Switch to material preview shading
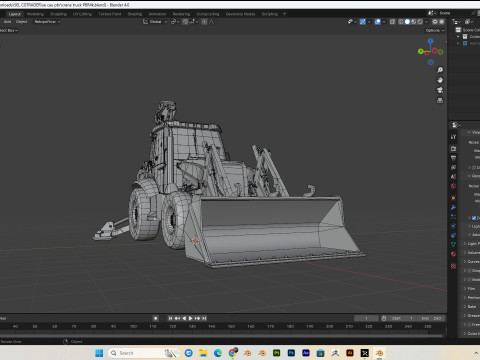 (x=414, y=22)
